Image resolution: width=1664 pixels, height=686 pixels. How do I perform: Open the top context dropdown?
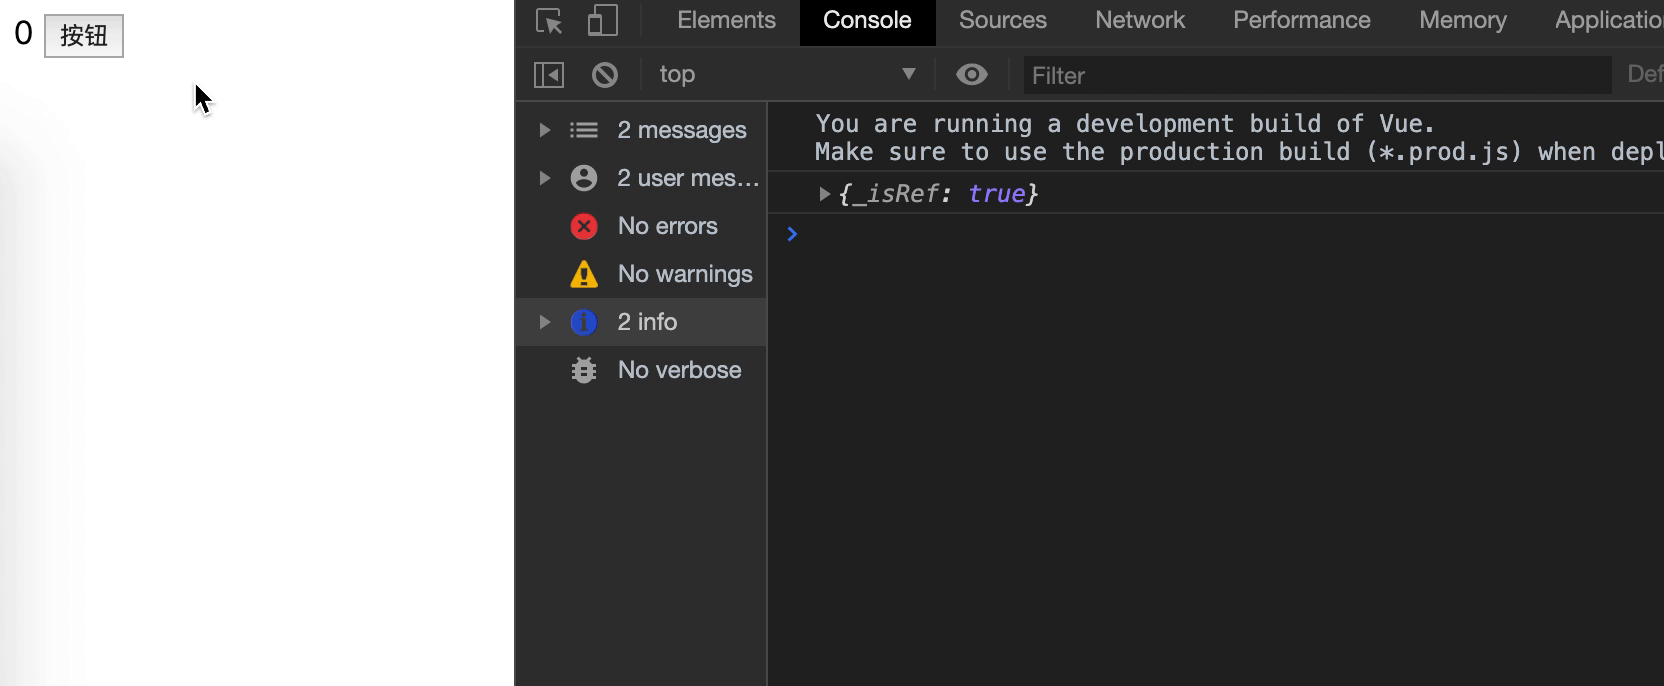787,75
